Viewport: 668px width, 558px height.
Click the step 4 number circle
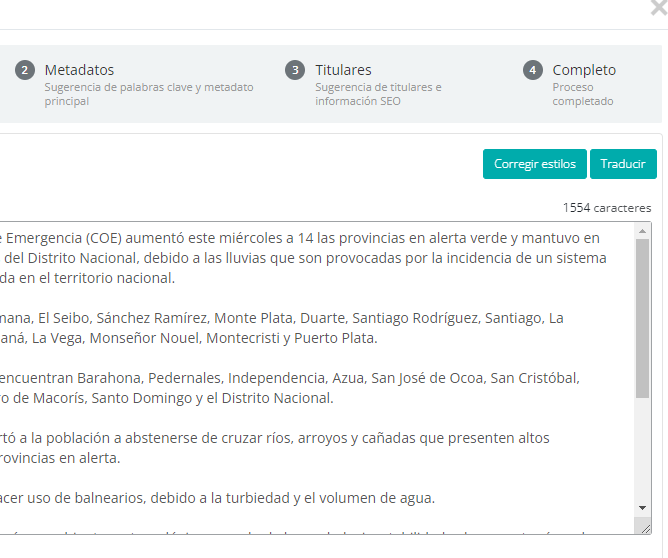pos(533,70)
